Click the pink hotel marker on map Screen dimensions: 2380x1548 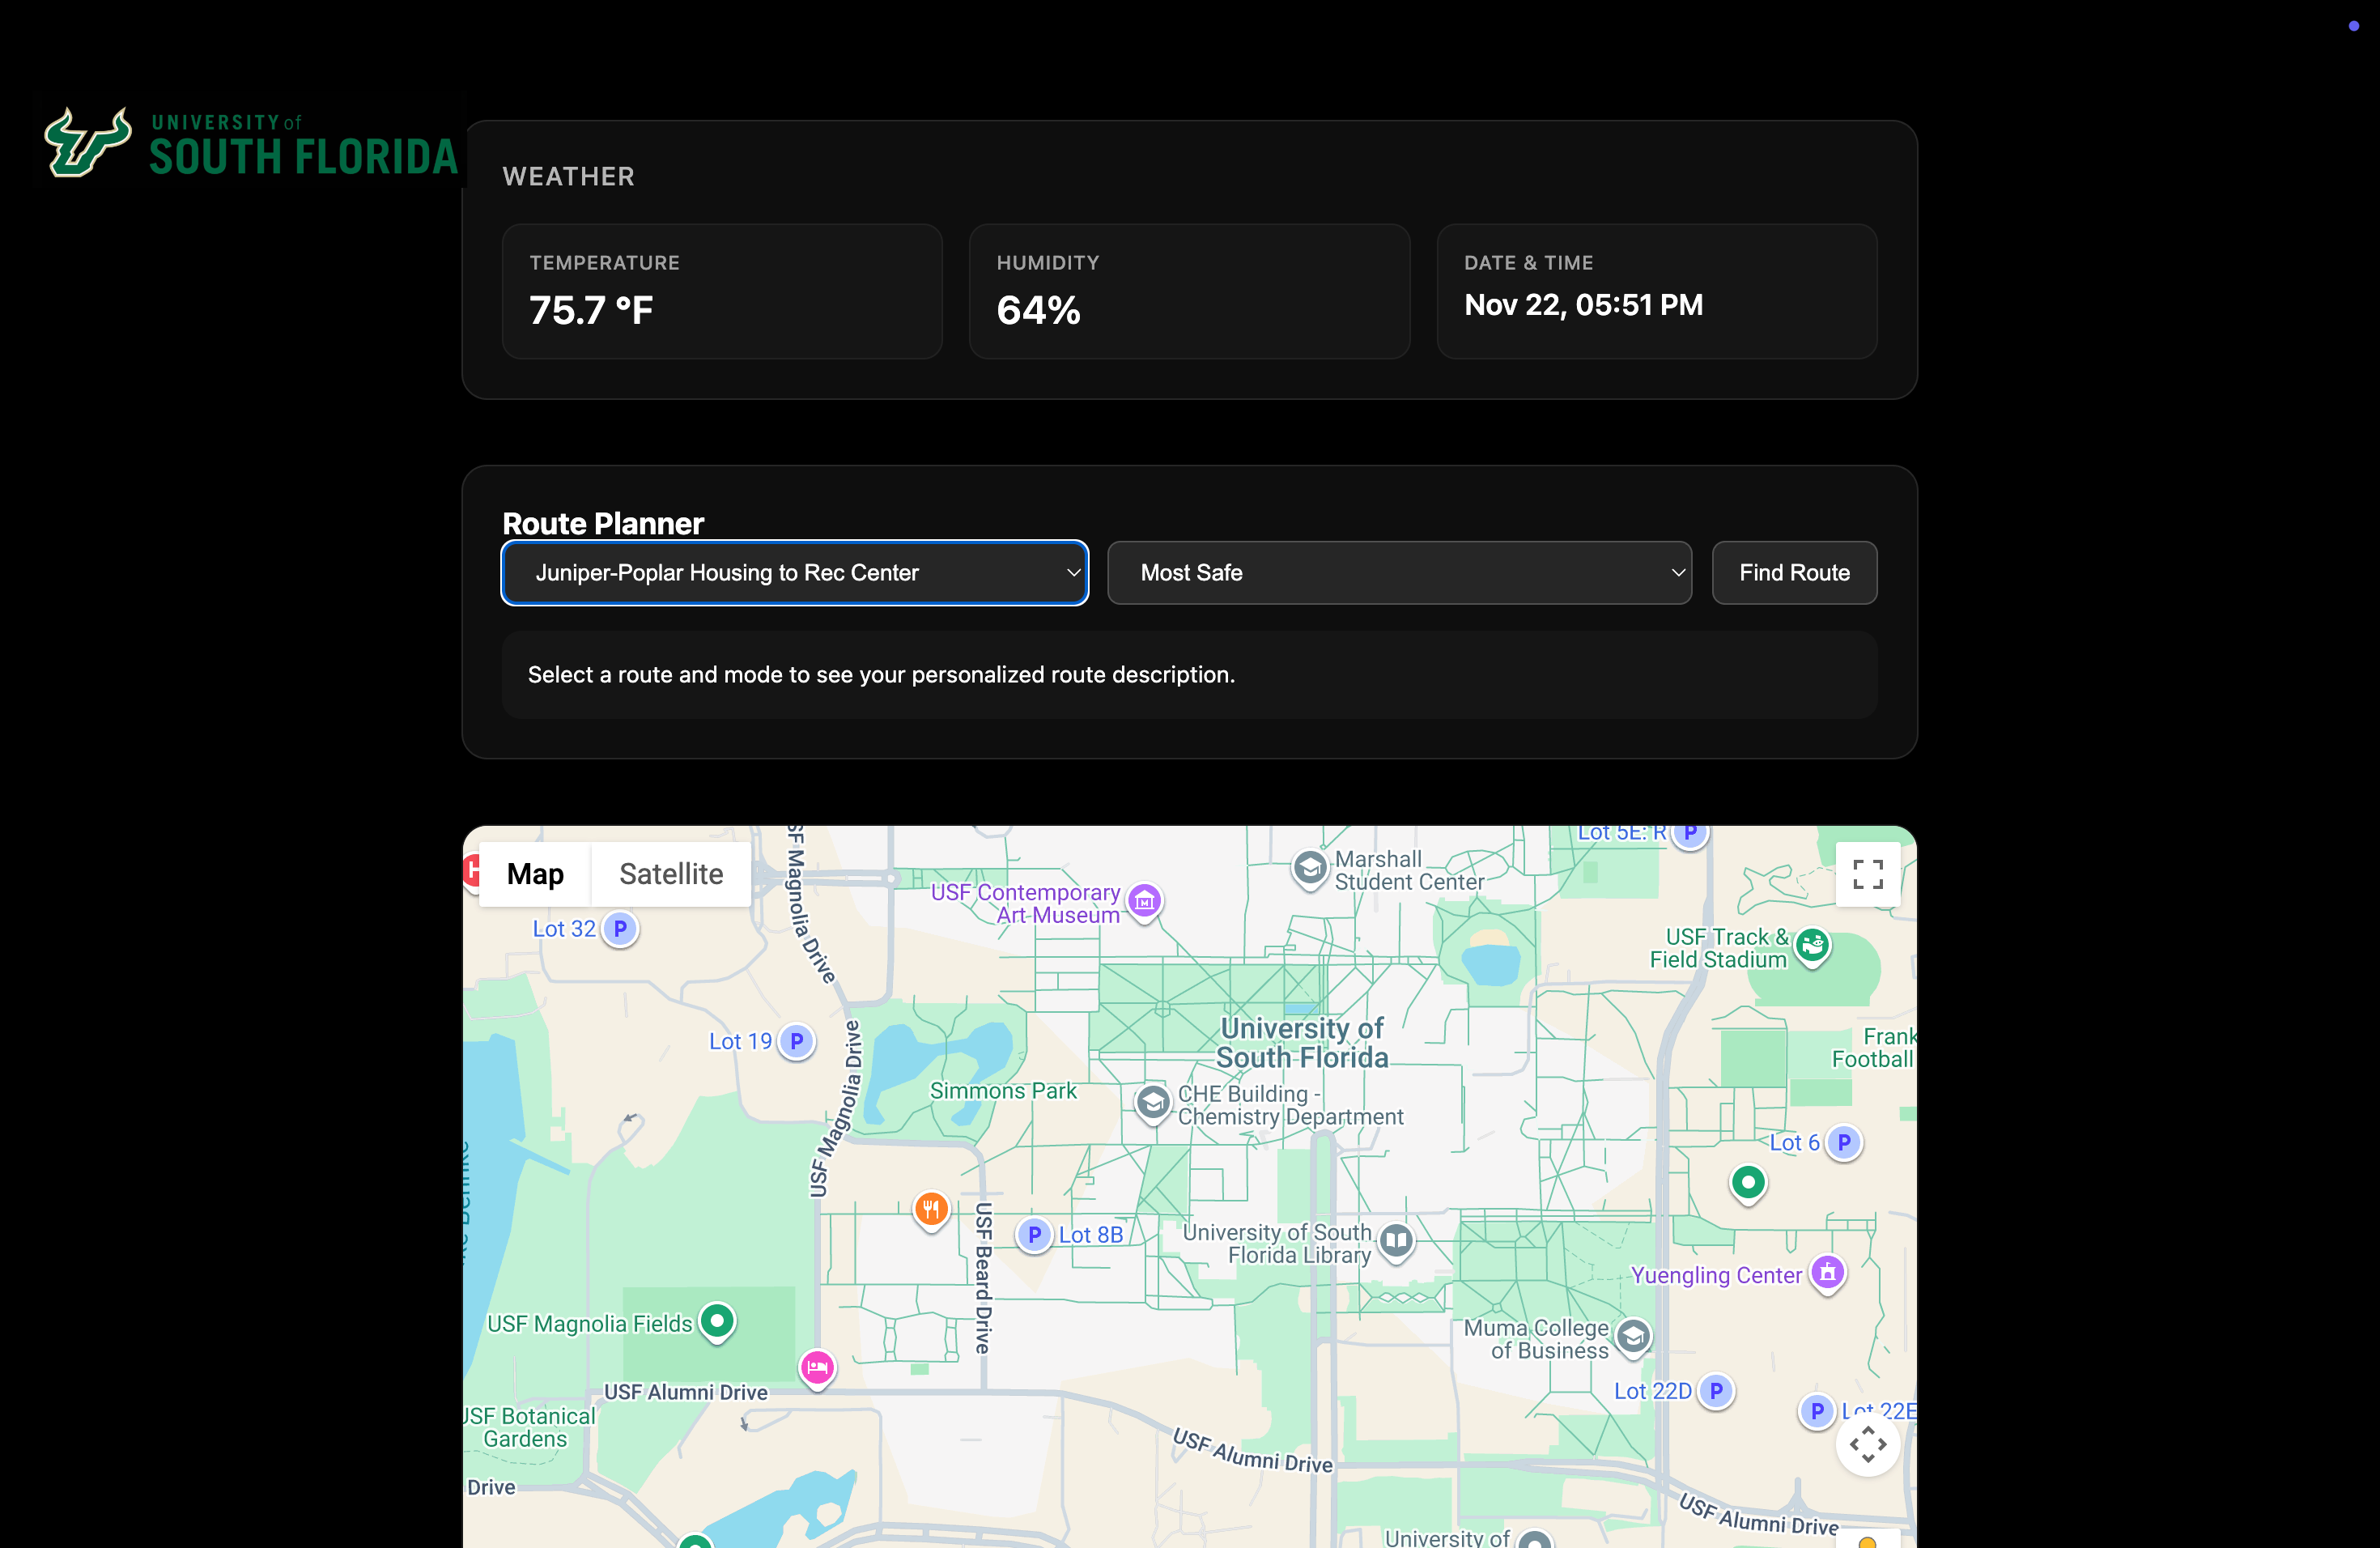coord(817,1366)
